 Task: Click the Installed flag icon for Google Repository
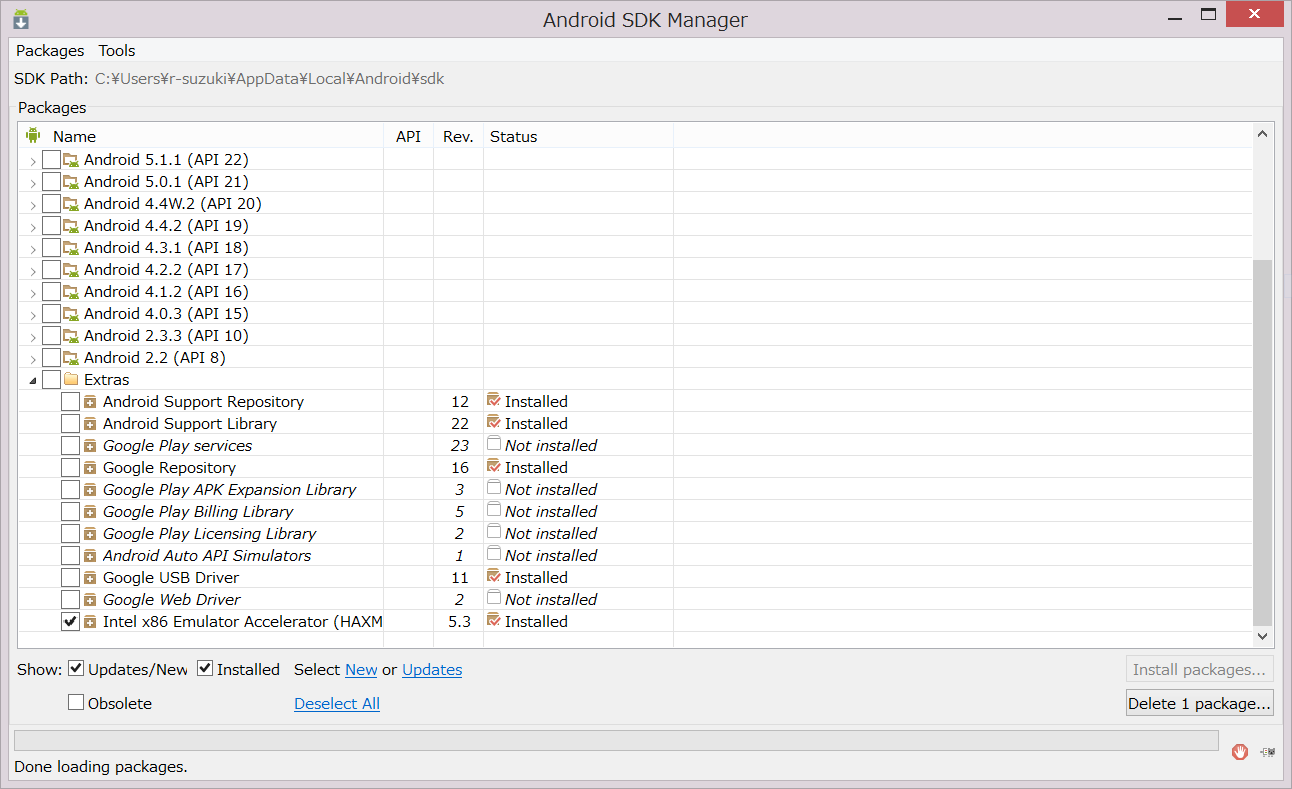pos(493,467)
